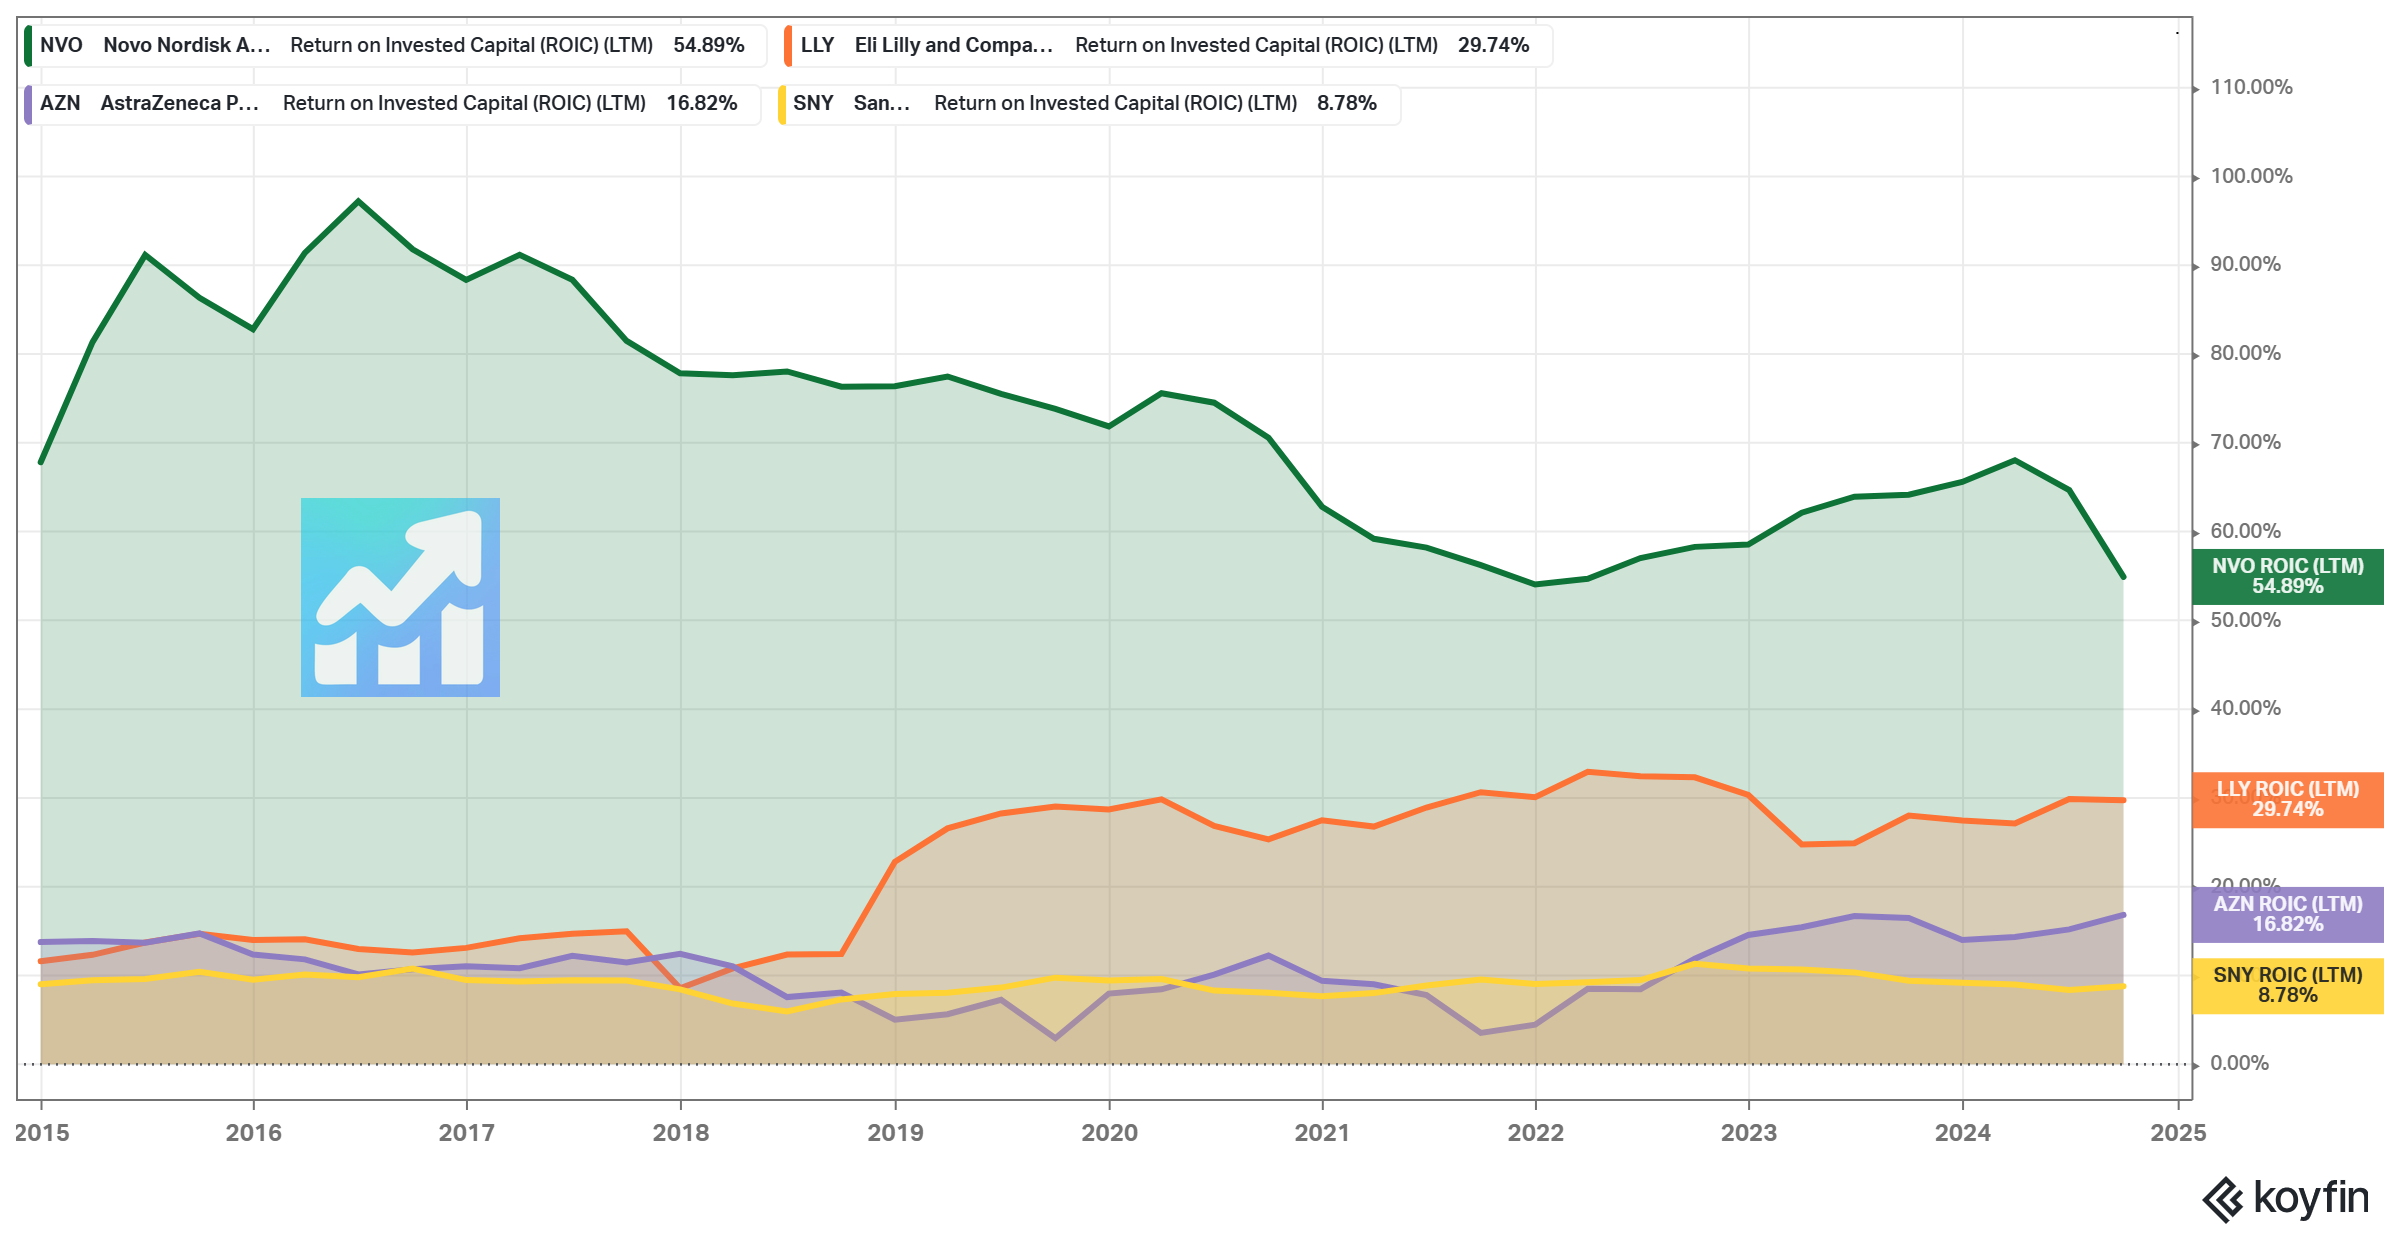Click the 2021 x-axis label
This screenshot has height=1240, width=2400.
[1322, 1133]
